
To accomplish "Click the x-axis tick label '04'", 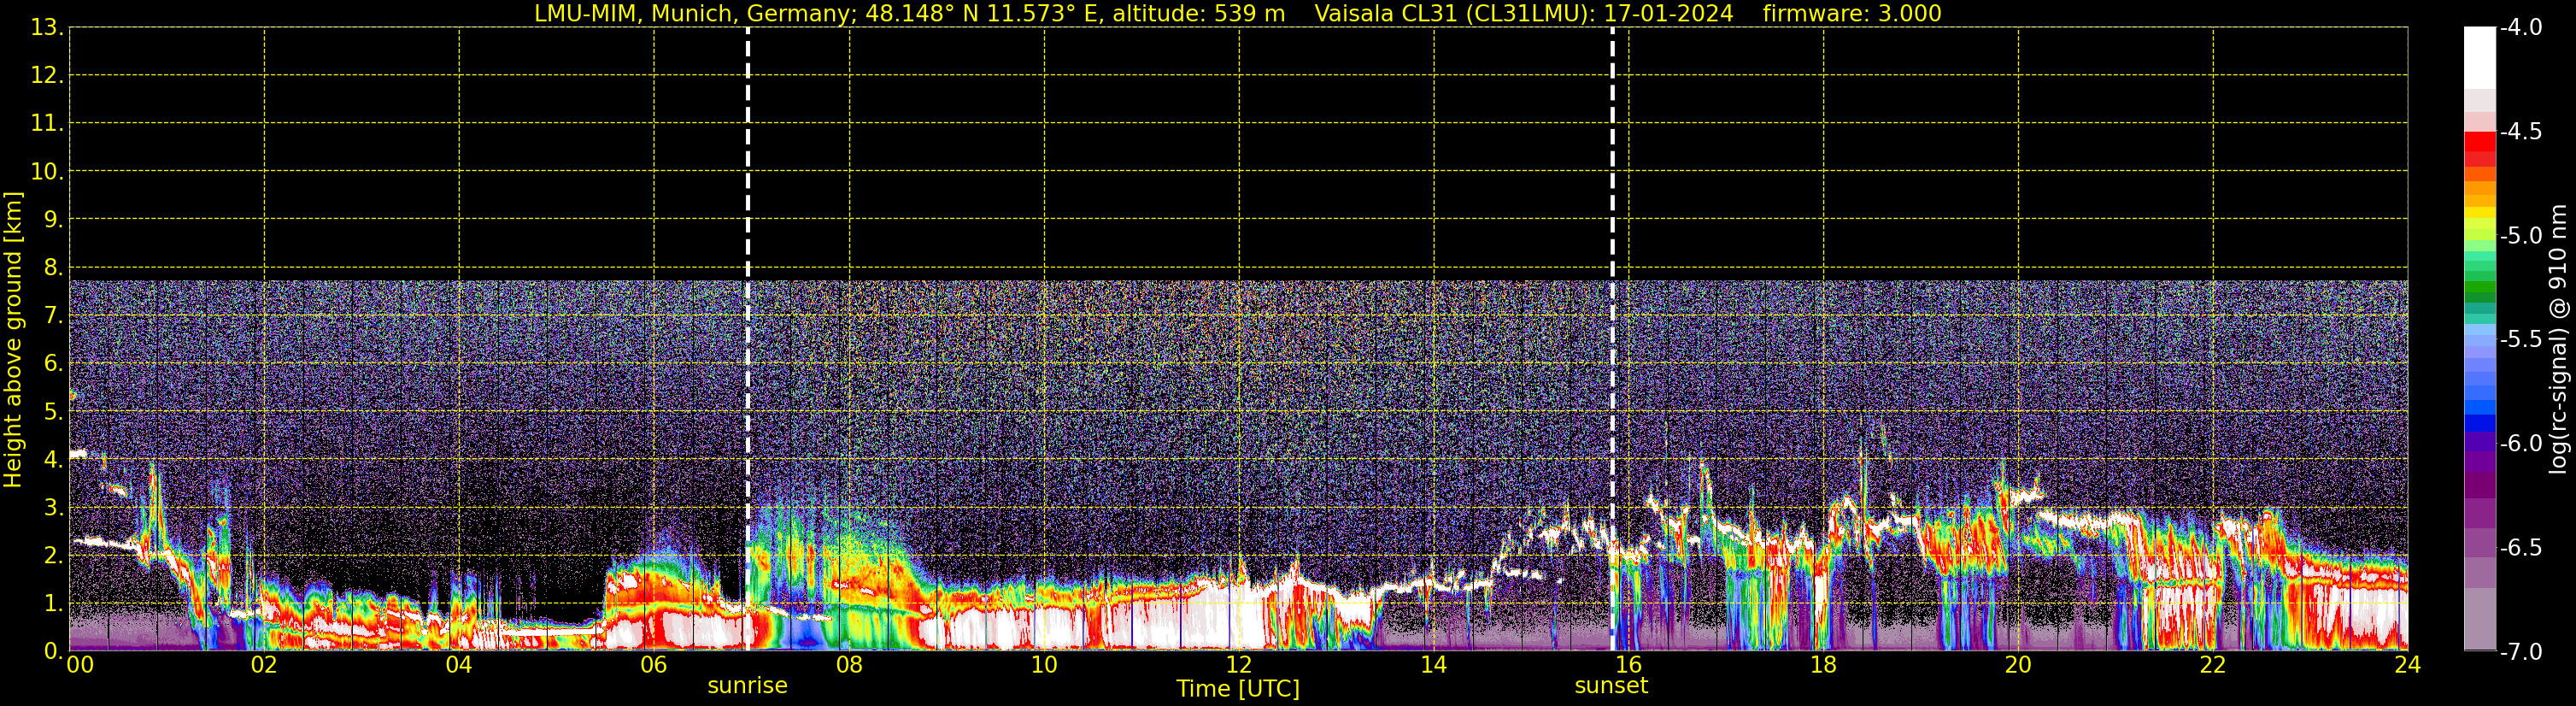I will coord(459,664).
